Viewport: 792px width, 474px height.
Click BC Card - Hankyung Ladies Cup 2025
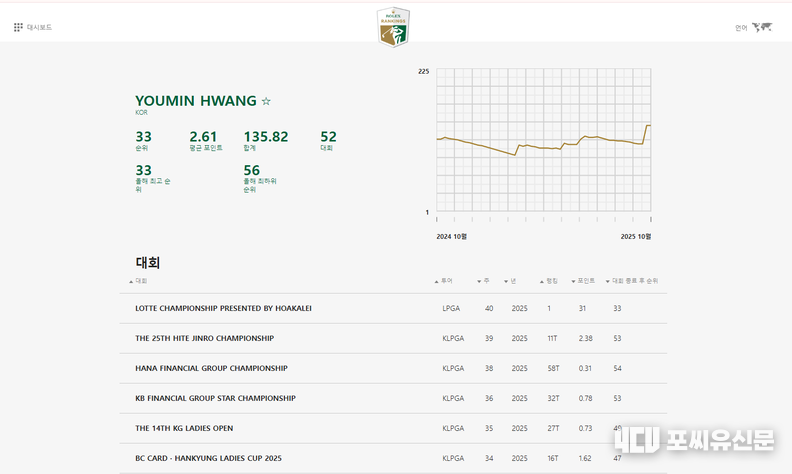pyautogui.click(x=208, y=458)
